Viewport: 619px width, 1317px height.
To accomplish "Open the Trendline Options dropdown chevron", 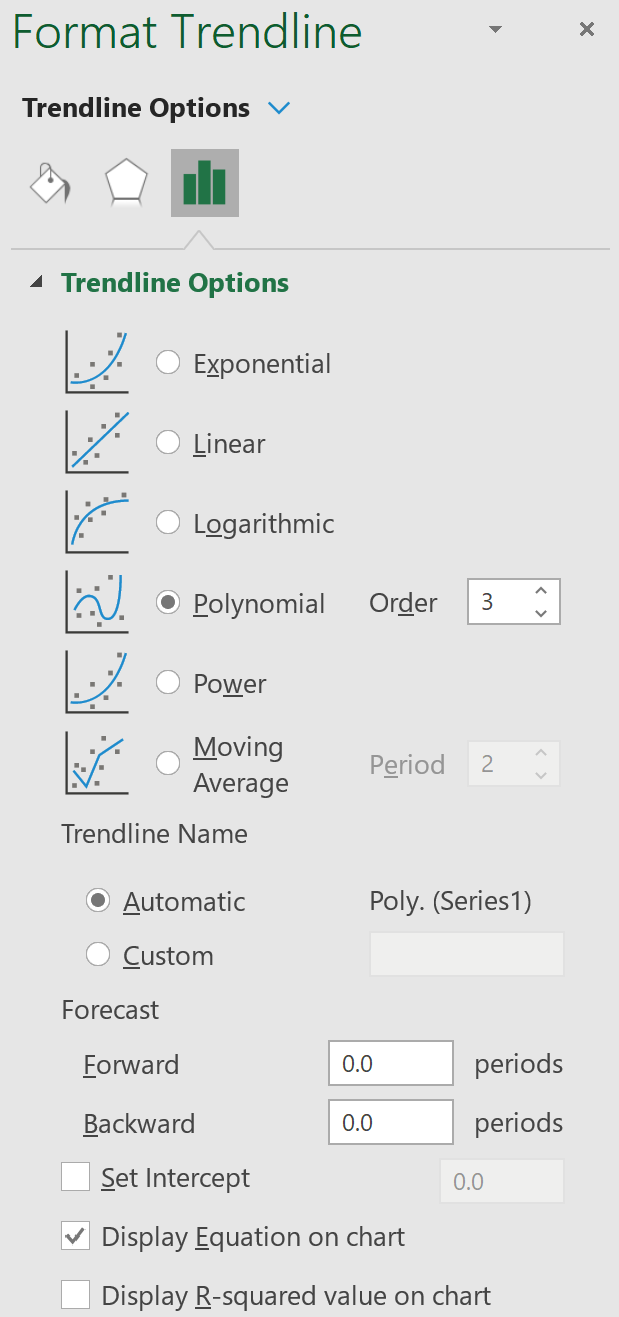I will point(279,107).
